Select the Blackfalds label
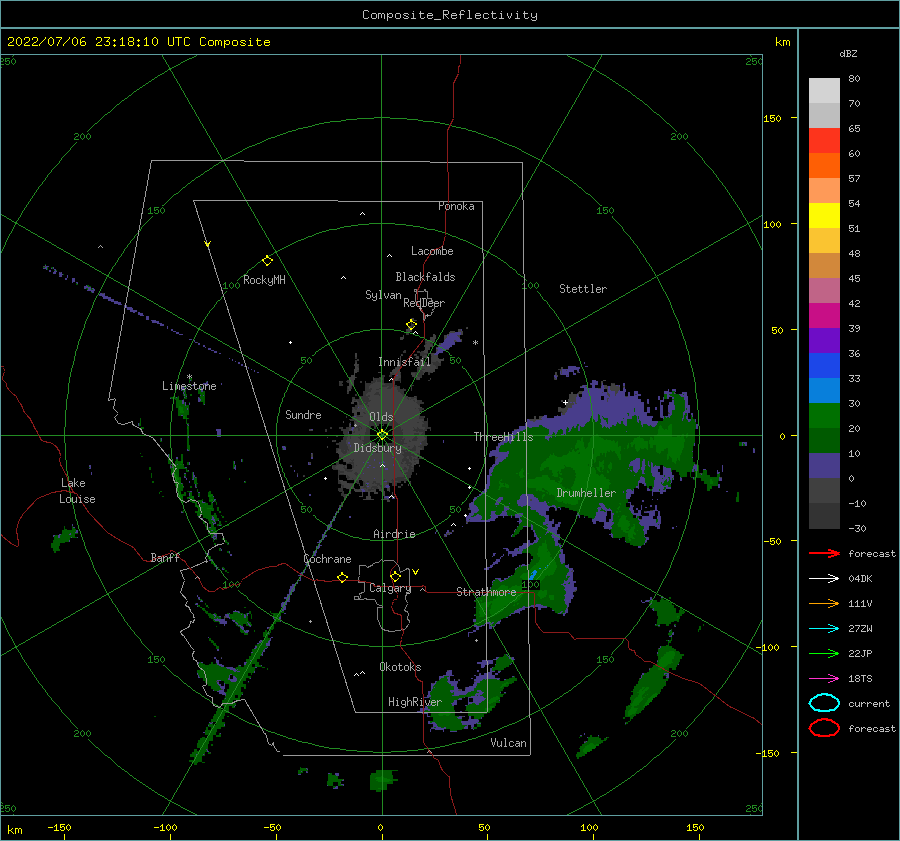 pos(425,277)
